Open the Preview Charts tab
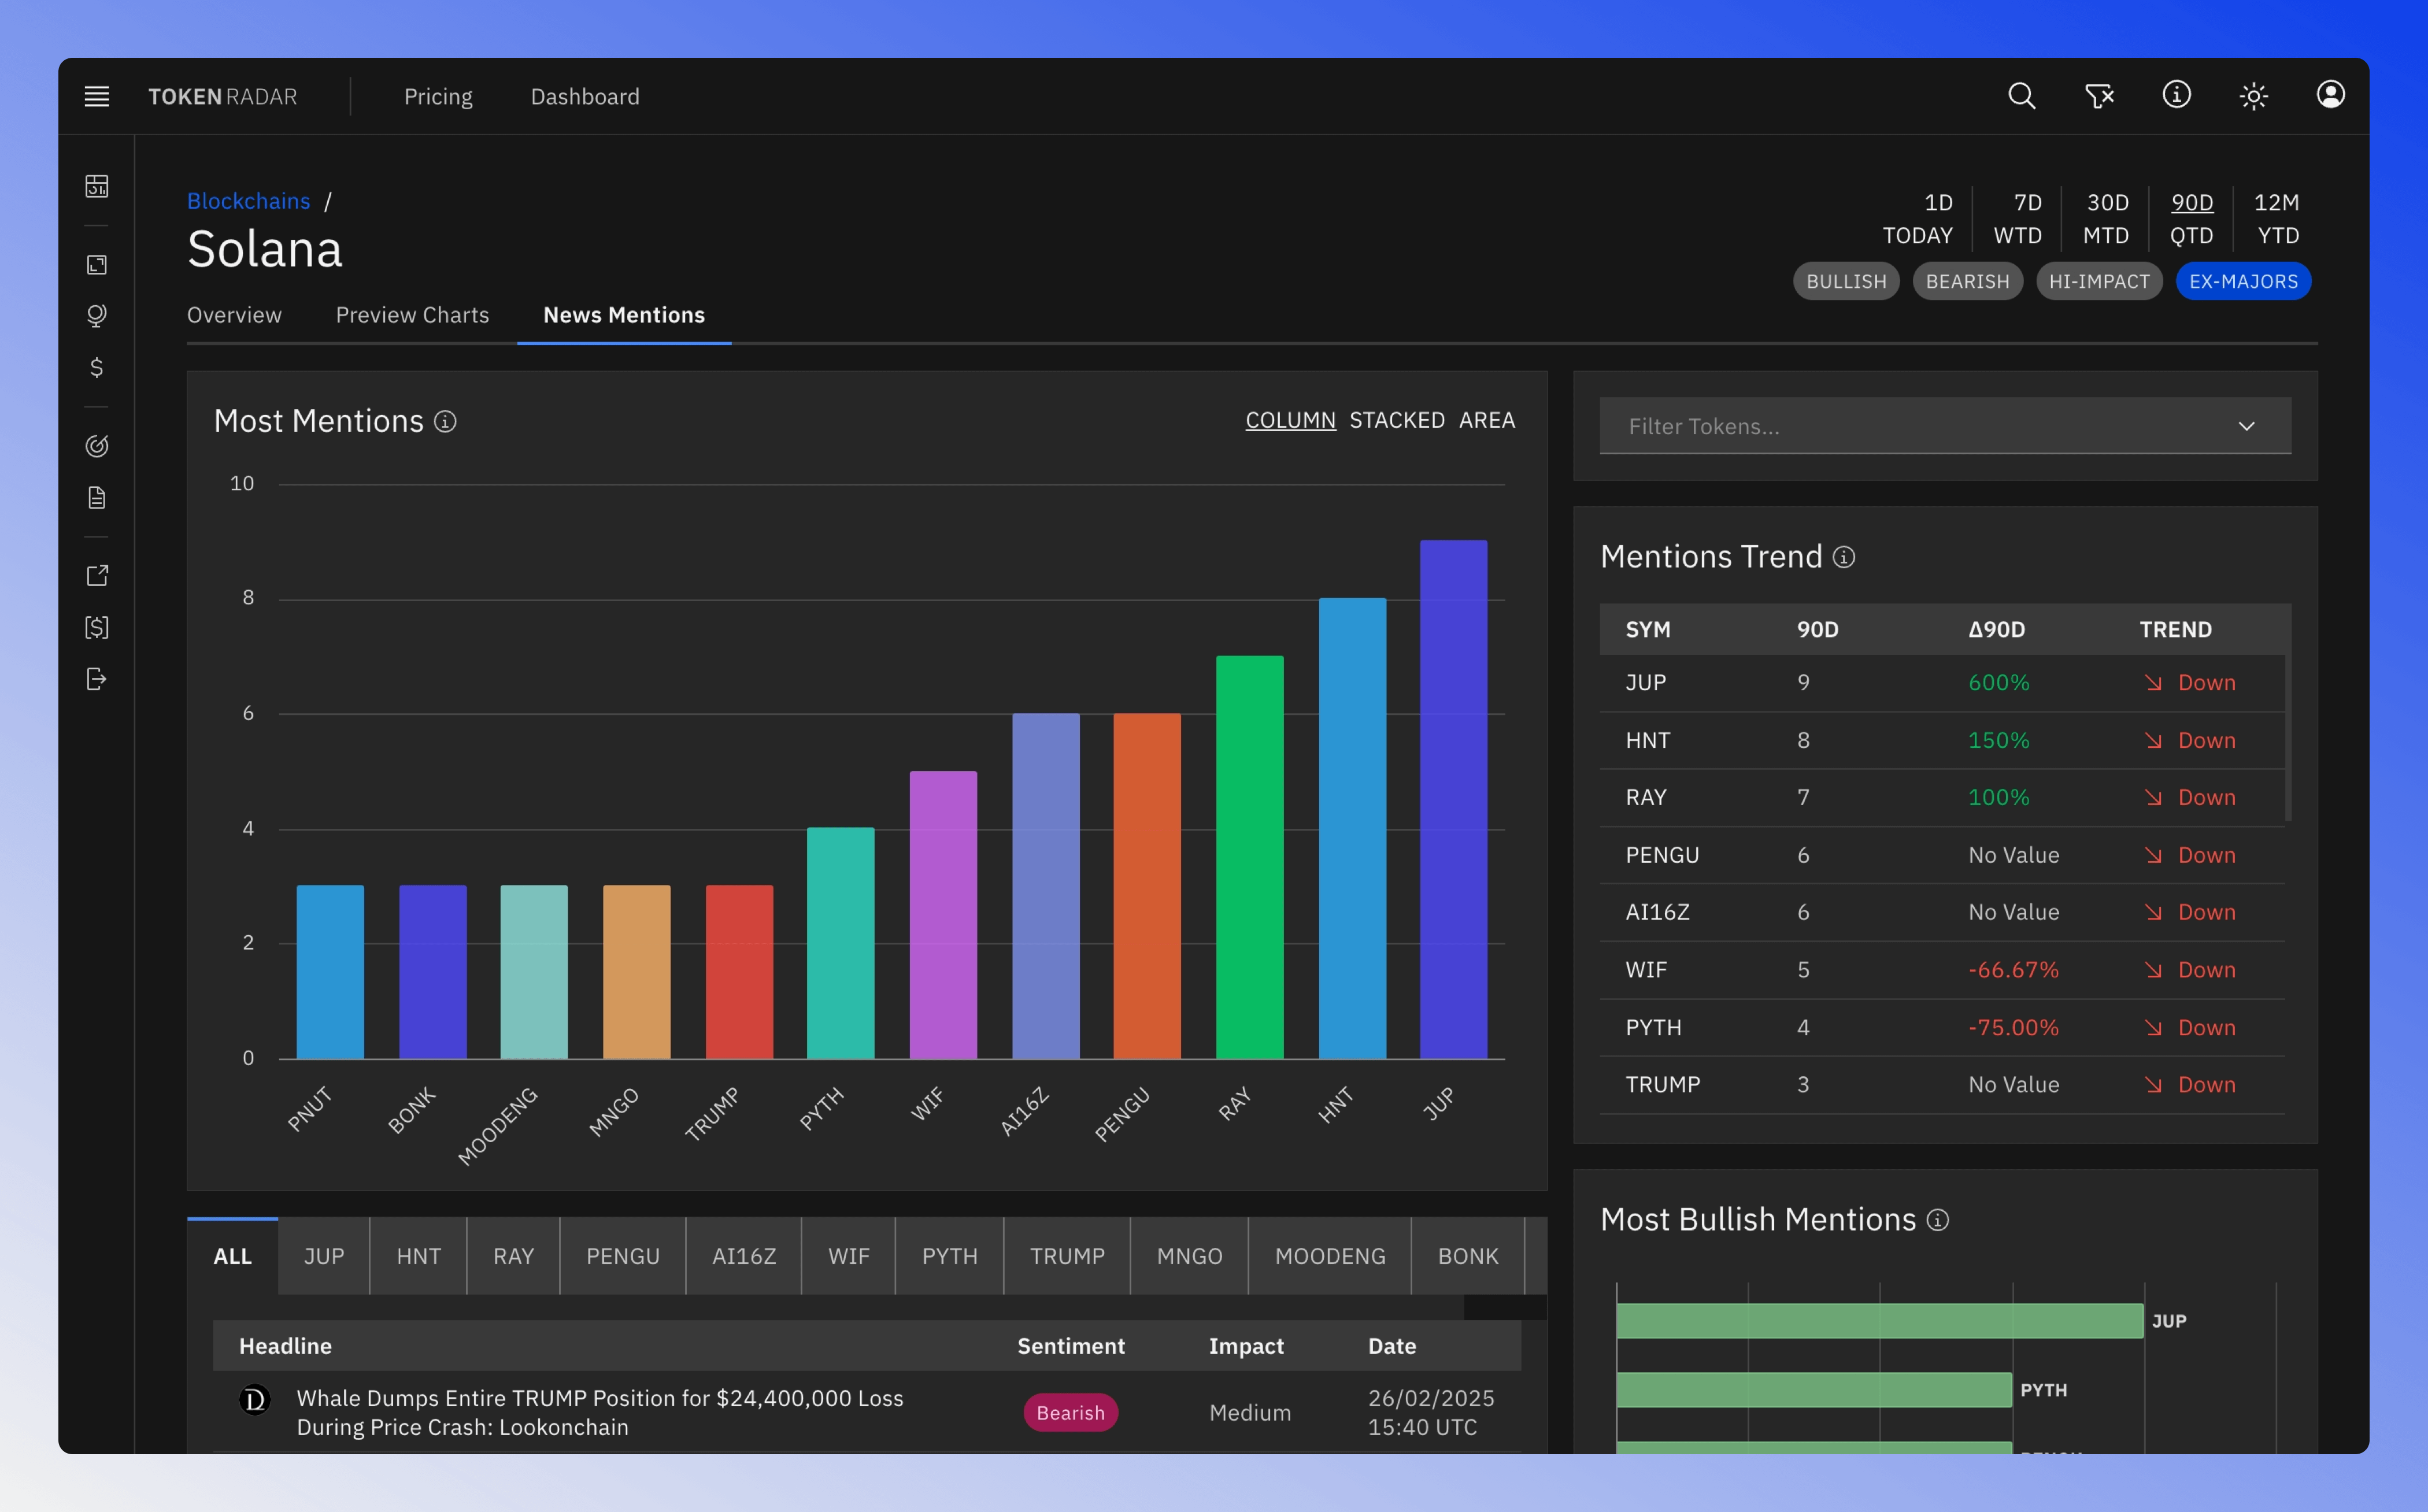Viewport: 2428px width, 1512px height. point(412,315)
